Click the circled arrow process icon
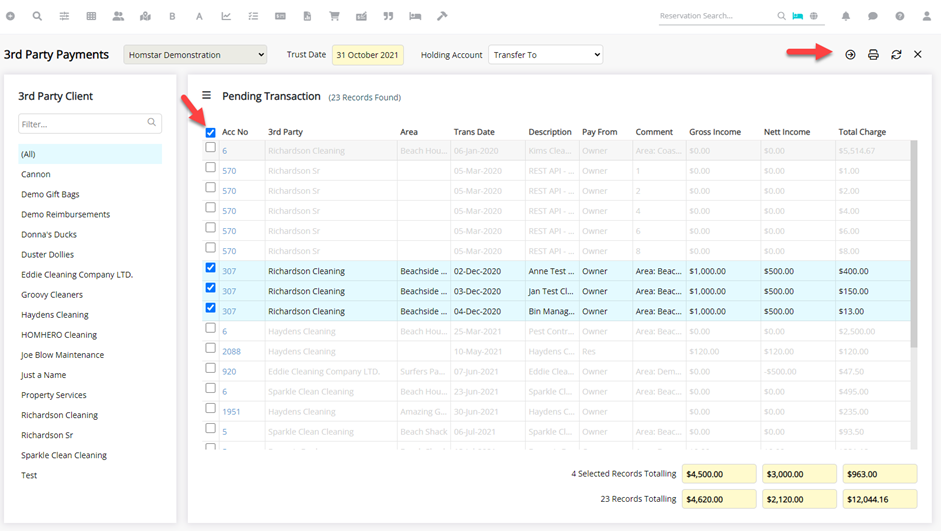This screenshot has height=531, width=941. (850, 55)
